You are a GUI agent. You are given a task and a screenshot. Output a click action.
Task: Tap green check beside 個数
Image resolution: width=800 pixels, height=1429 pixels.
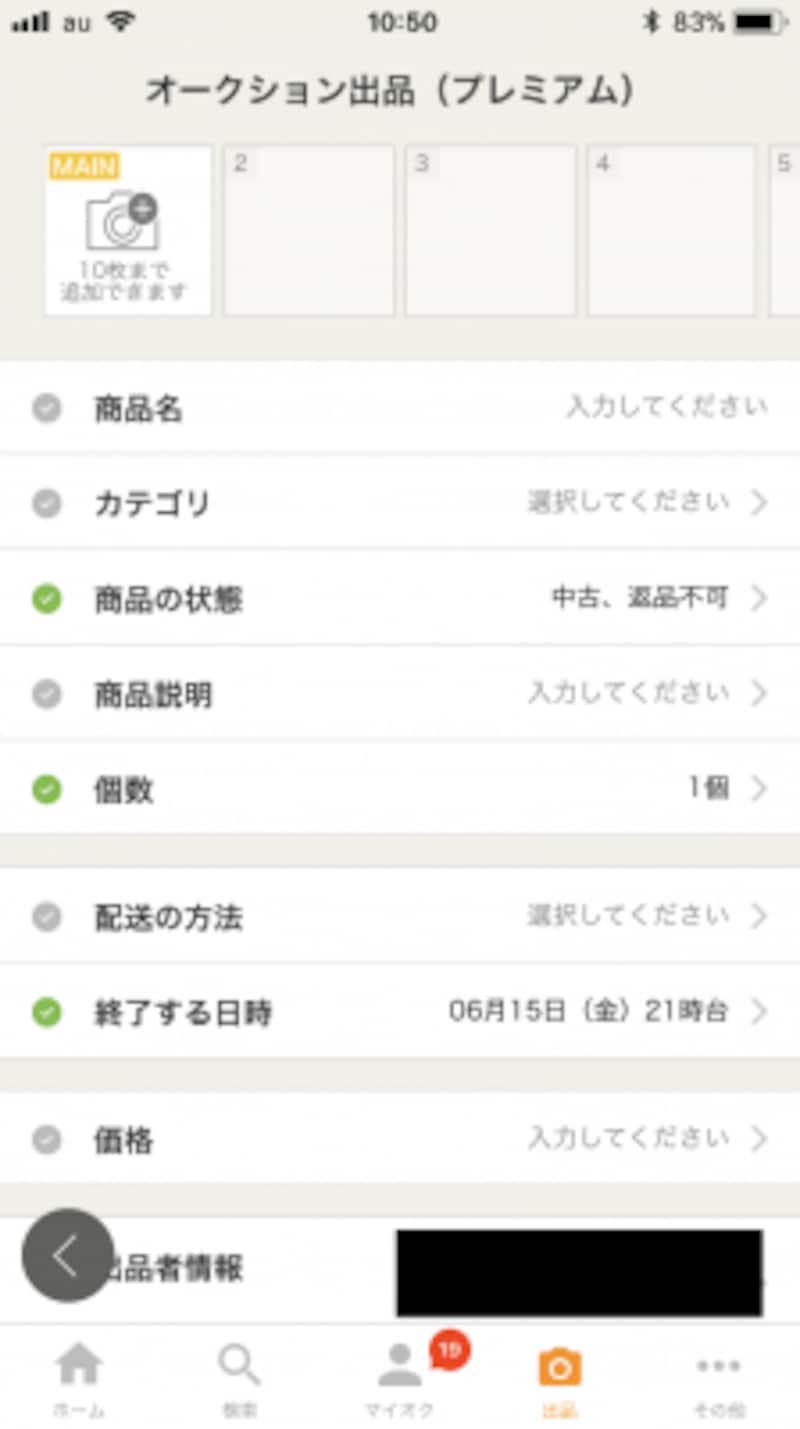47,790
